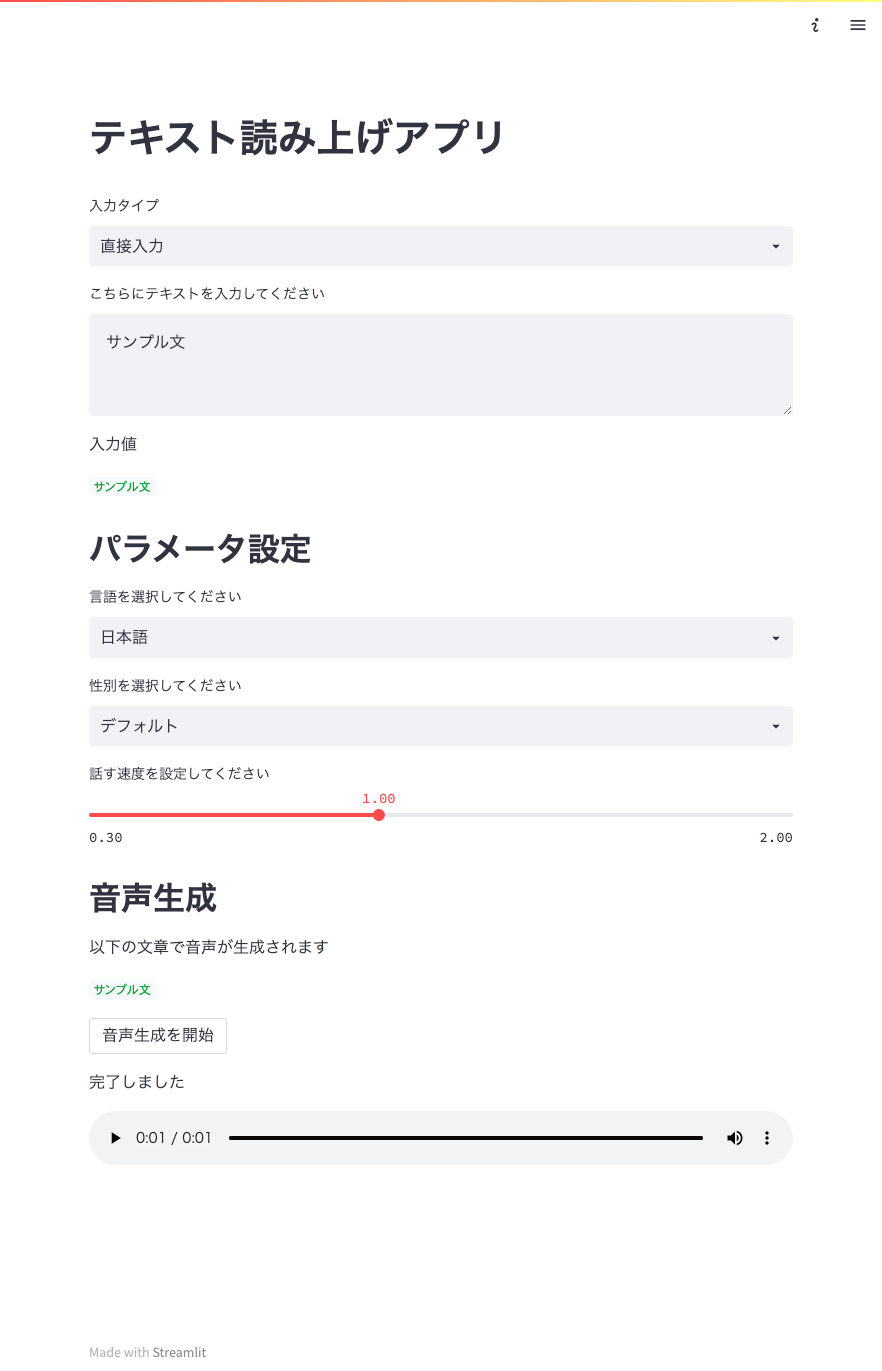Screen dimensions: 882x1371
Task: Click the info "i" icon in header
Action: point(815,25)
